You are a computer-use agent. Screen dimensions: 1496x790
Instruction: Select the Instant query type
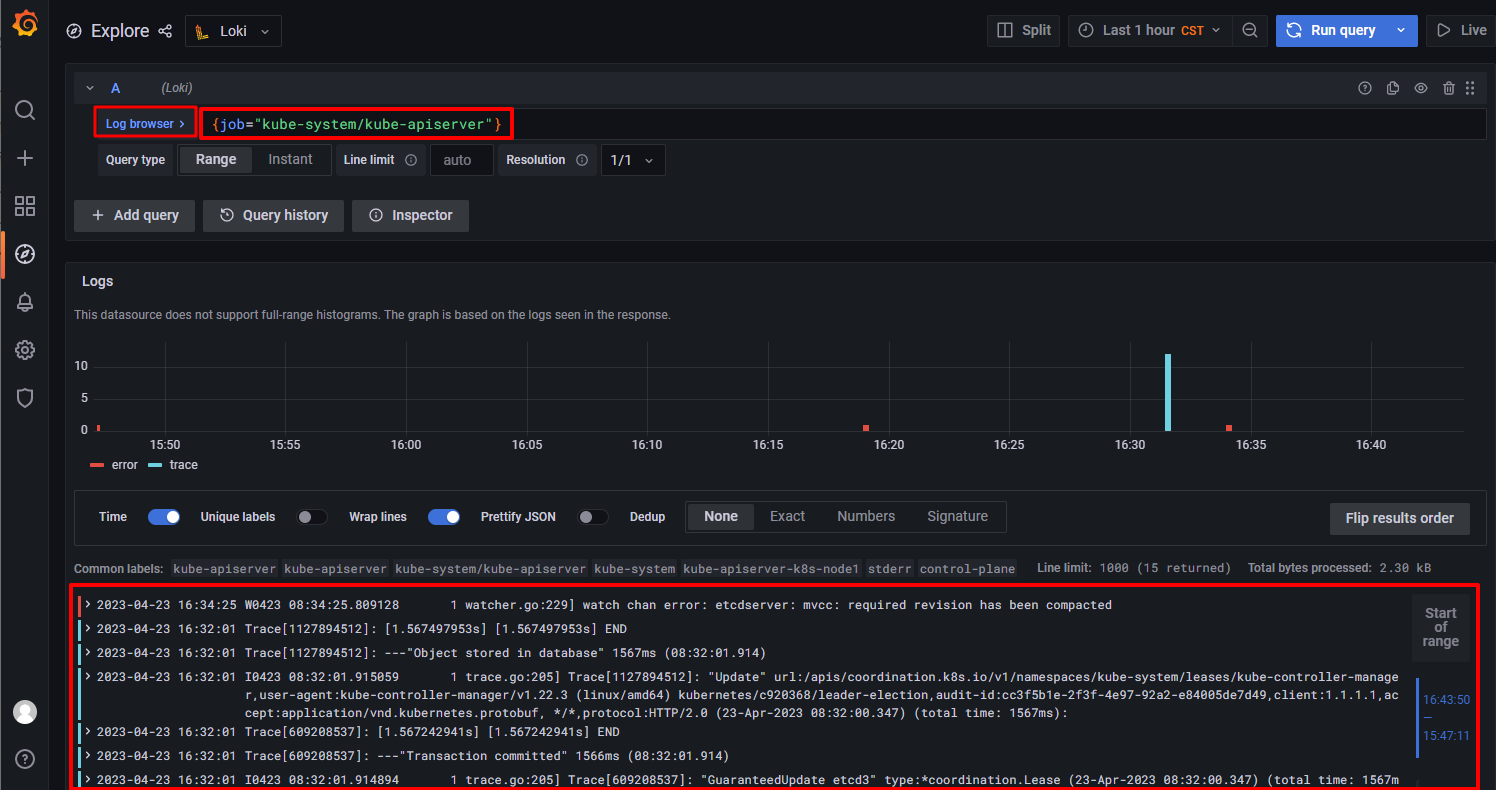click(x=290, y=160)
